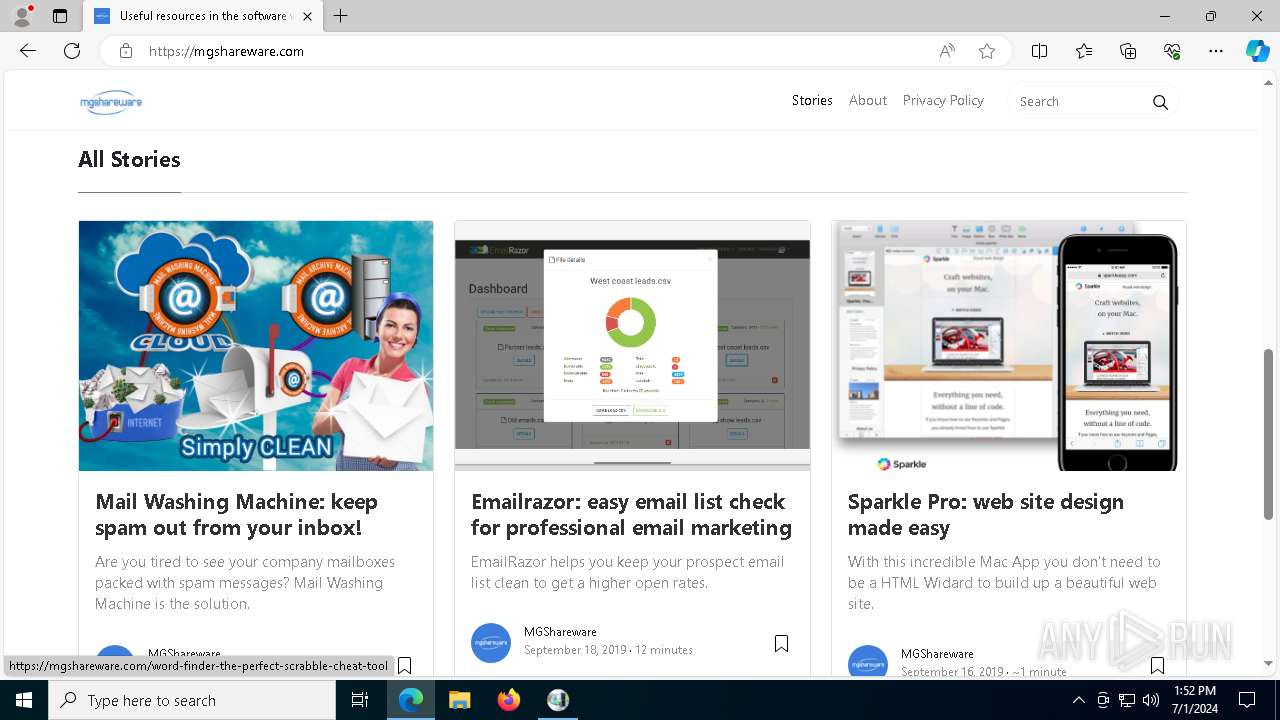Open the volume control icon

pos(1151,700)
